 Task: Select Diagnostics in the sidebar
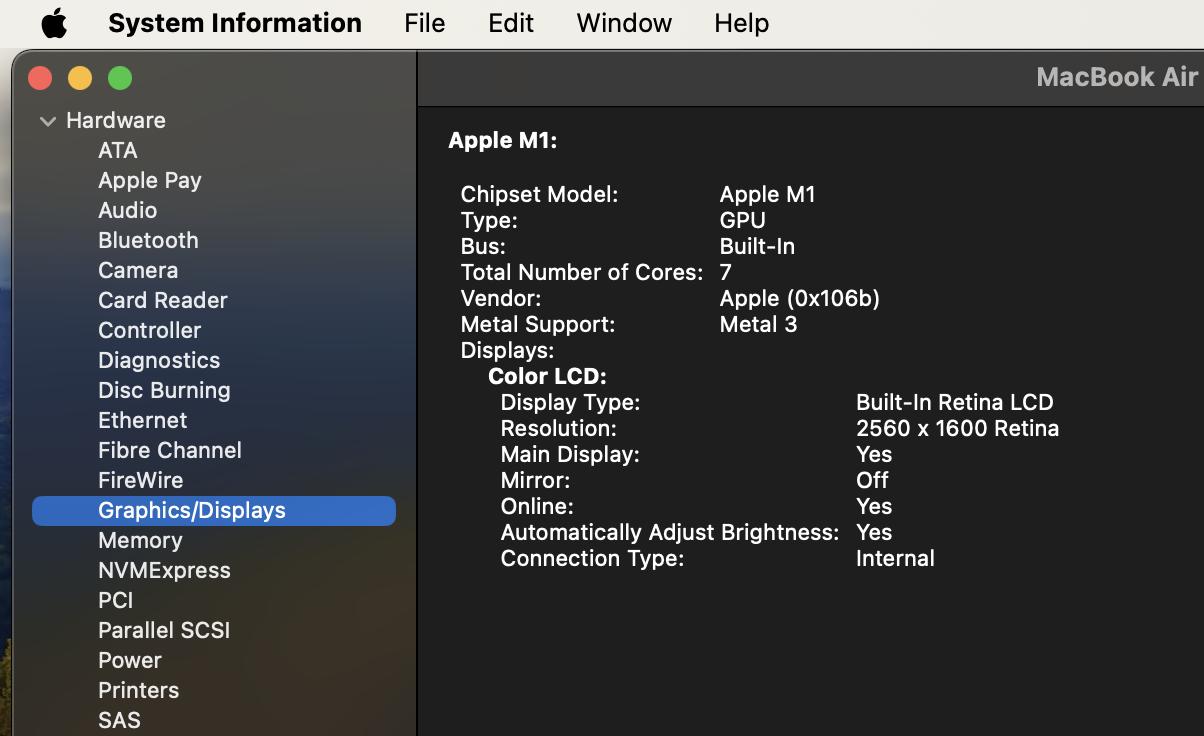(x=159, y=360)
